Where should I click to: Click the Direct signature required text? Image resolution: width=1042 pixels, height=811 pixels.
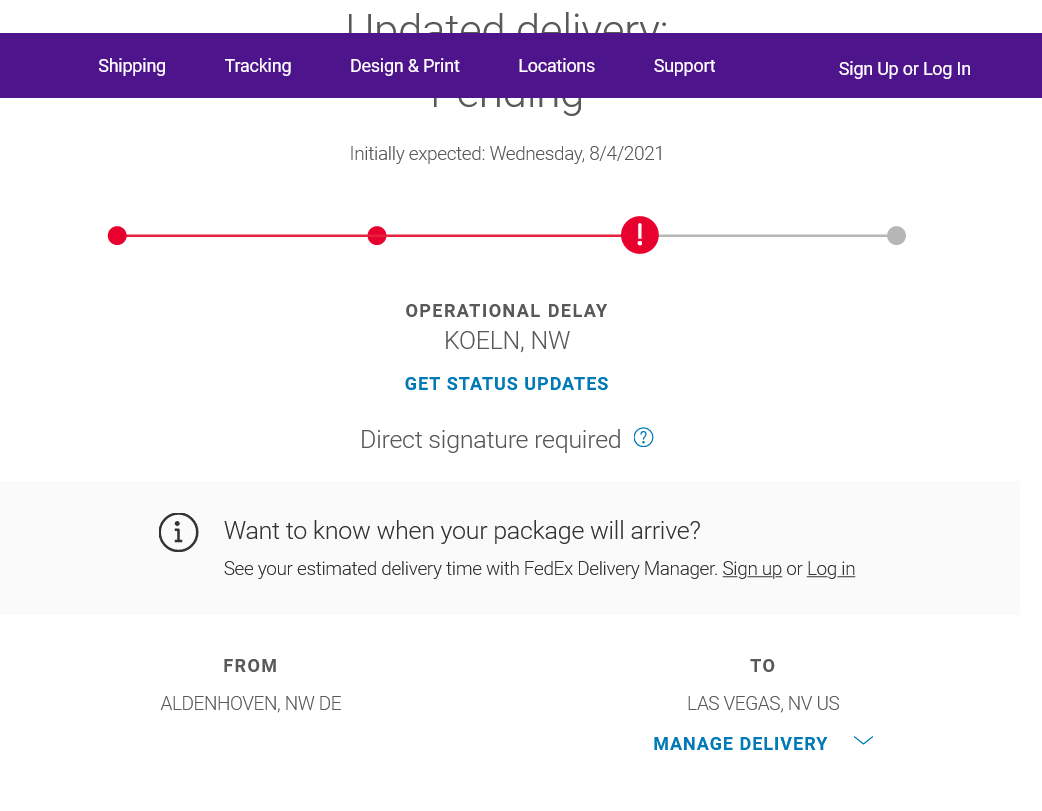[x=490, y=439]
